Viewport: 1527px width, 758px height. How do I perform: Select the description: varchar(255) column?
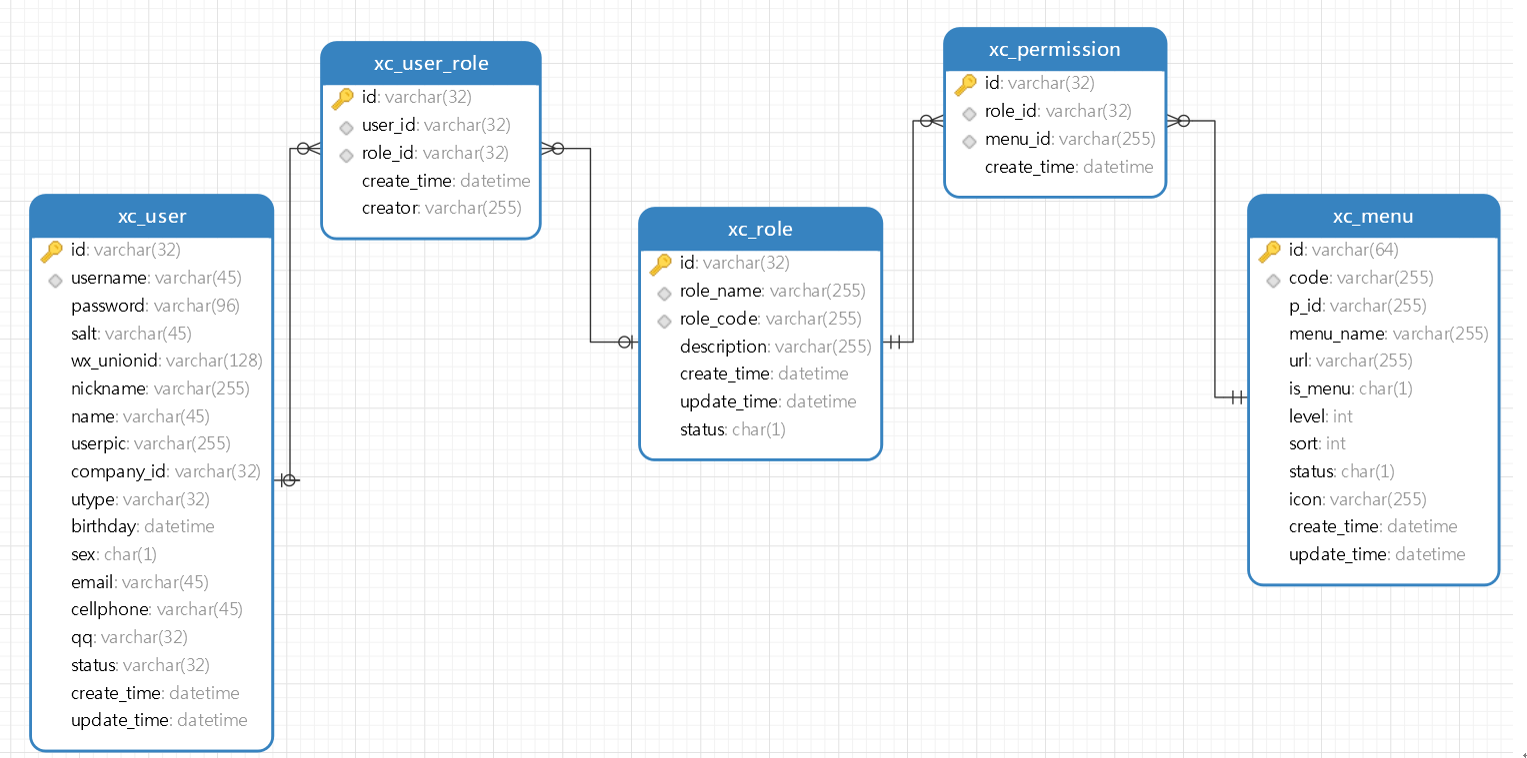(x=776, y=346)
